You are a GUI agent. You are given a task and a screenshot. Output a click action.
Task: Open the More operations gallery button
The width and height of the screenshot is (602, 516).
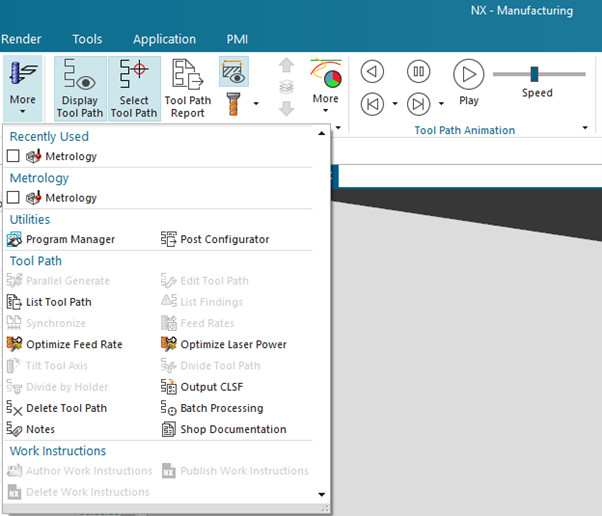23,88
